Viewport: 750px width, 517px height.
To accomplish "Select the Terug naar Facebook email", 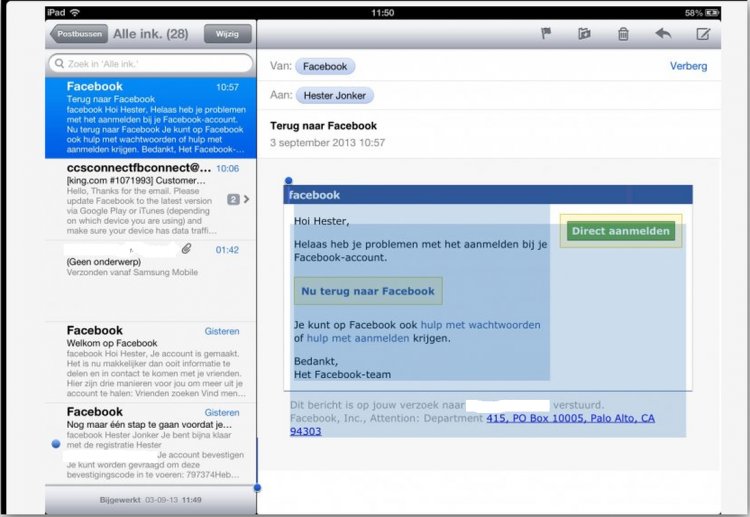I will click(x=151, y=118).
